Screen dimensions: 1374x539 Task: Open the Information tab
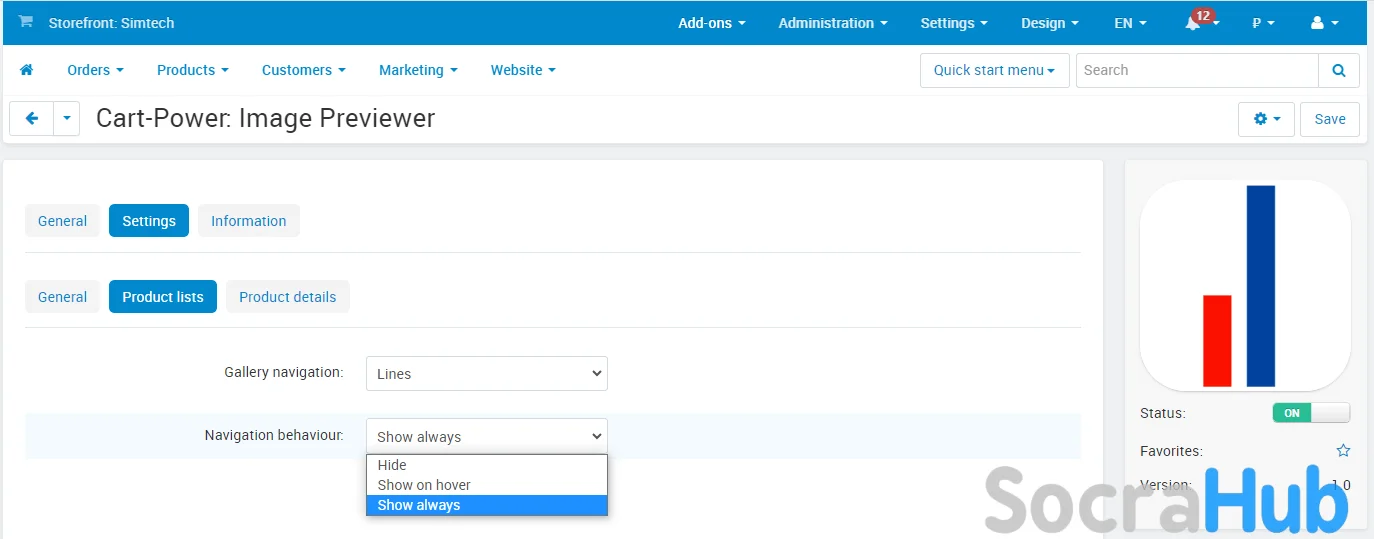tap(248, 221)
